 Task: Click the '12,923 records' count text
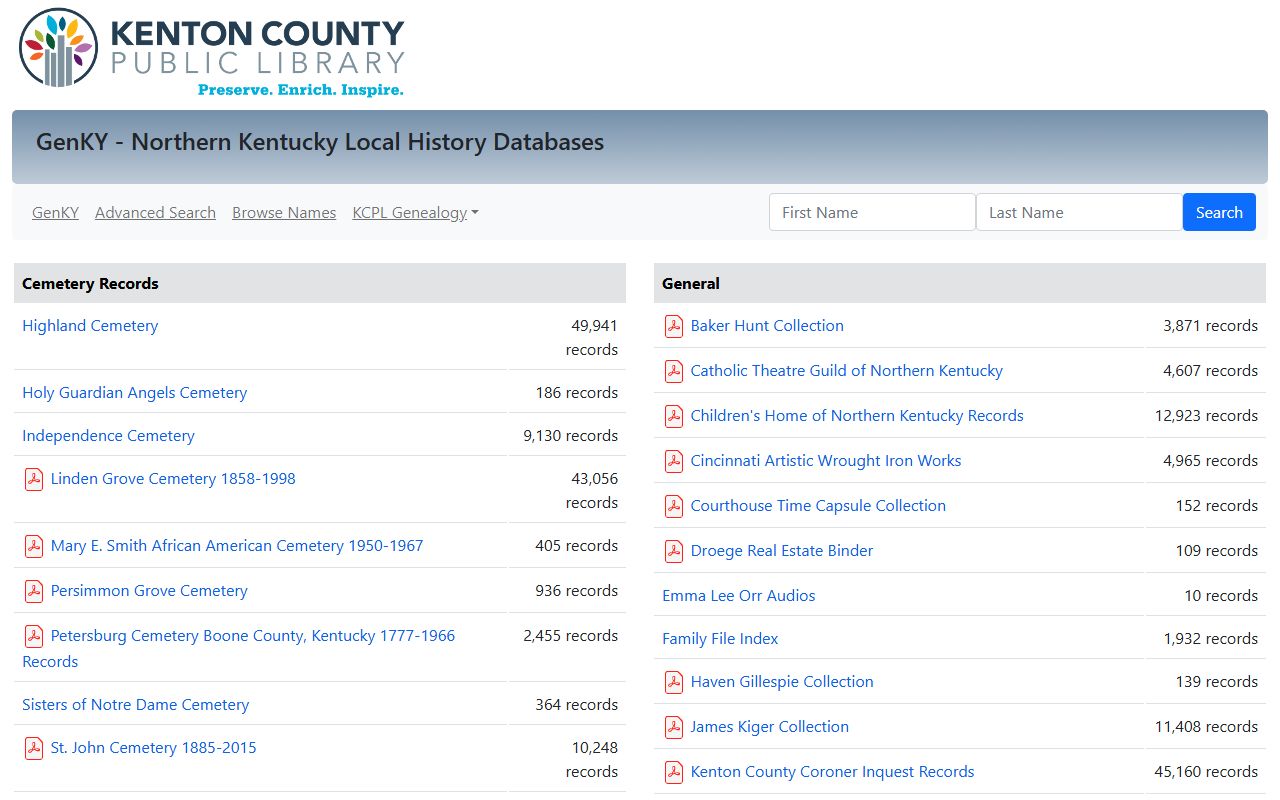point(1206,416)
